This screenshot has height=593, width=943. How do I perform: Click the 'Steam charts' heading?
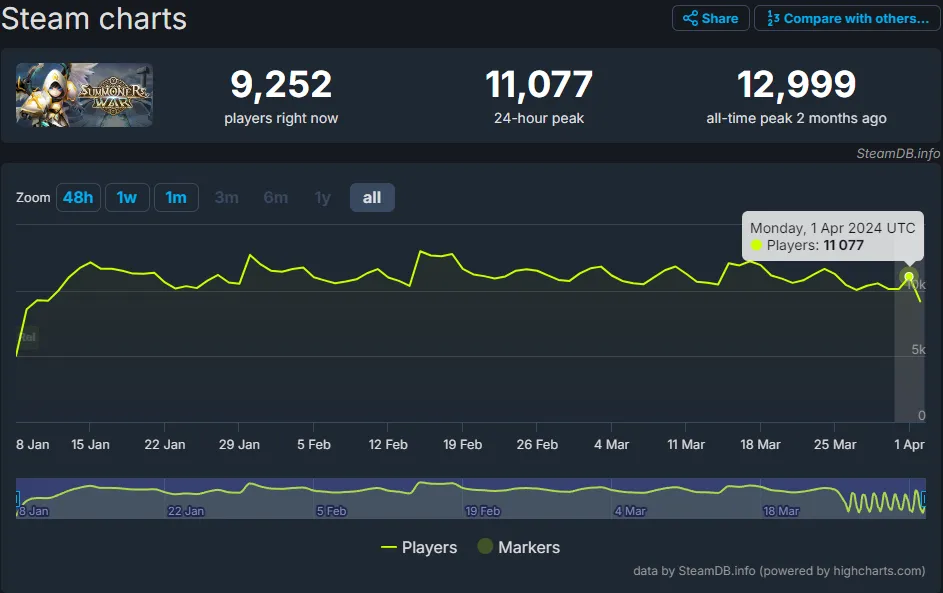[94, 19]
